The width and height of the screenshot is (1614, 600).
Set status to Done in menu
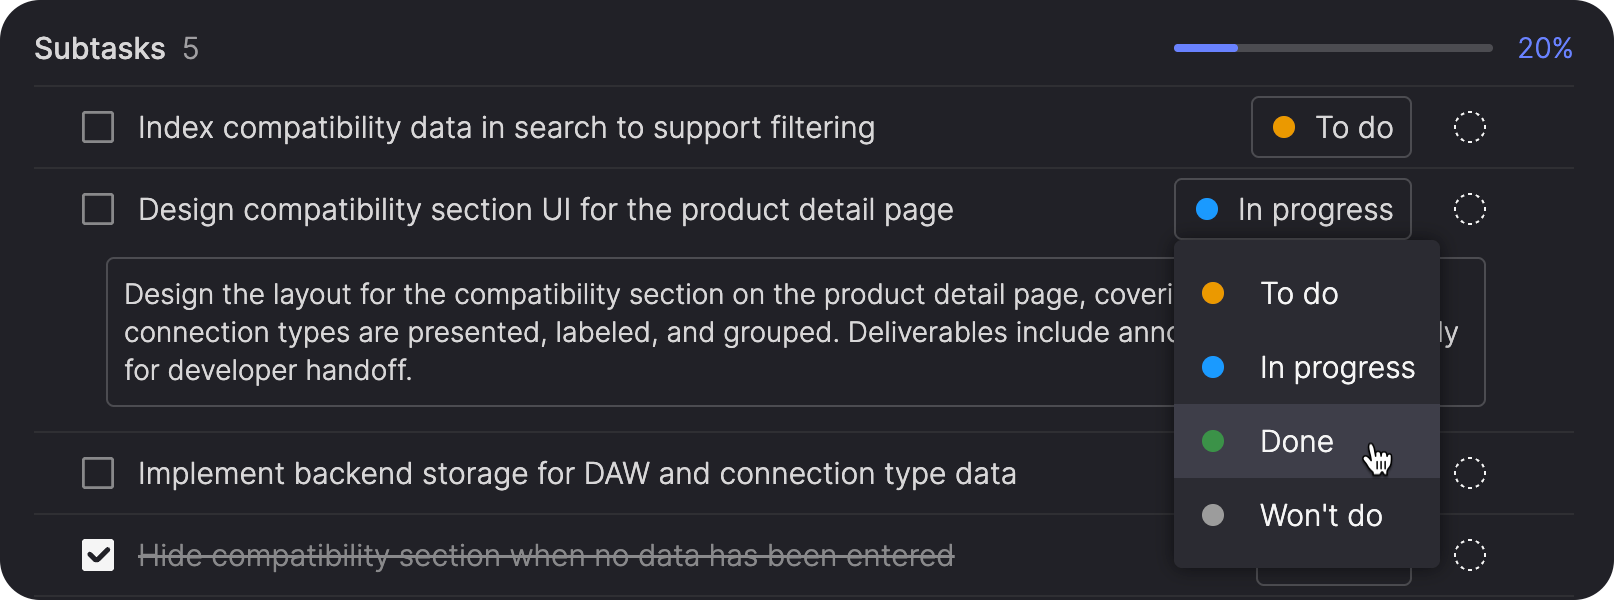(x=1296, y=441)
